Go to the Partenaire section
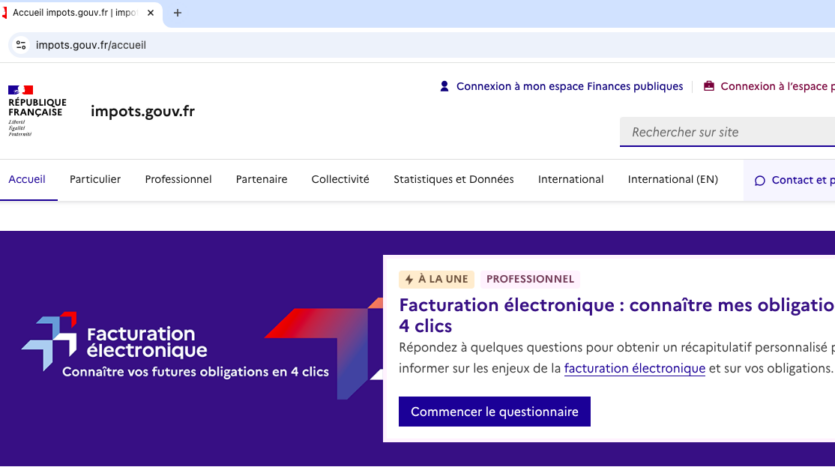 (261, 180)
